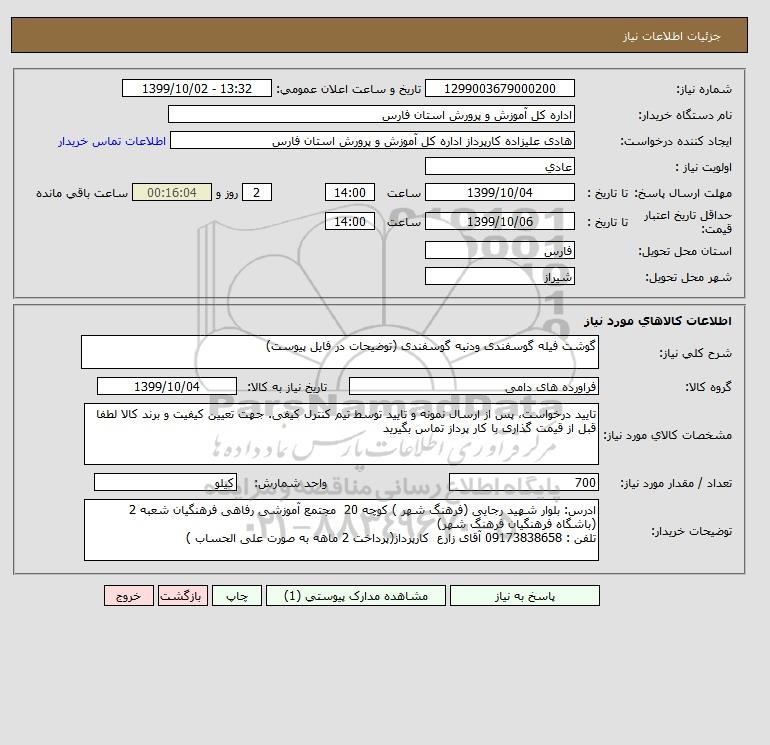Image resolution: width=770 pixels, height=745 pixels.
Task: Click the واحد شمارش label
Action: tap(290, 483)
